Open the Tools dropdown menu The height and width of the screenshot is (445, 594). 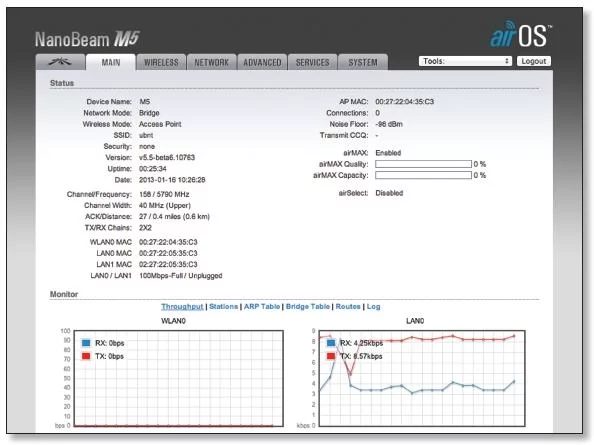[x=465, y=61]
